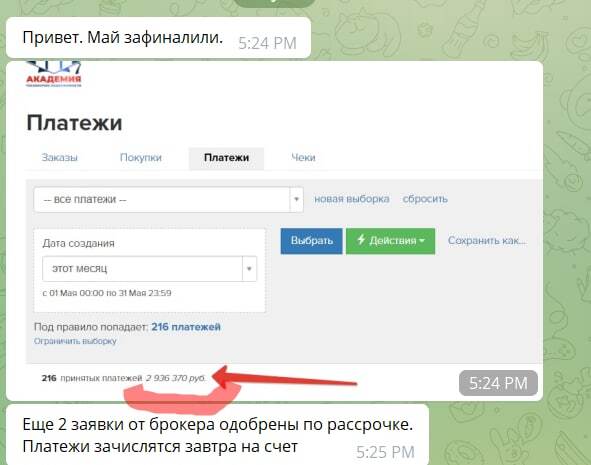The height and width of the screenshot is (465, 591).
Task: Open the «216 платежей» link
Action: point(186,327)
